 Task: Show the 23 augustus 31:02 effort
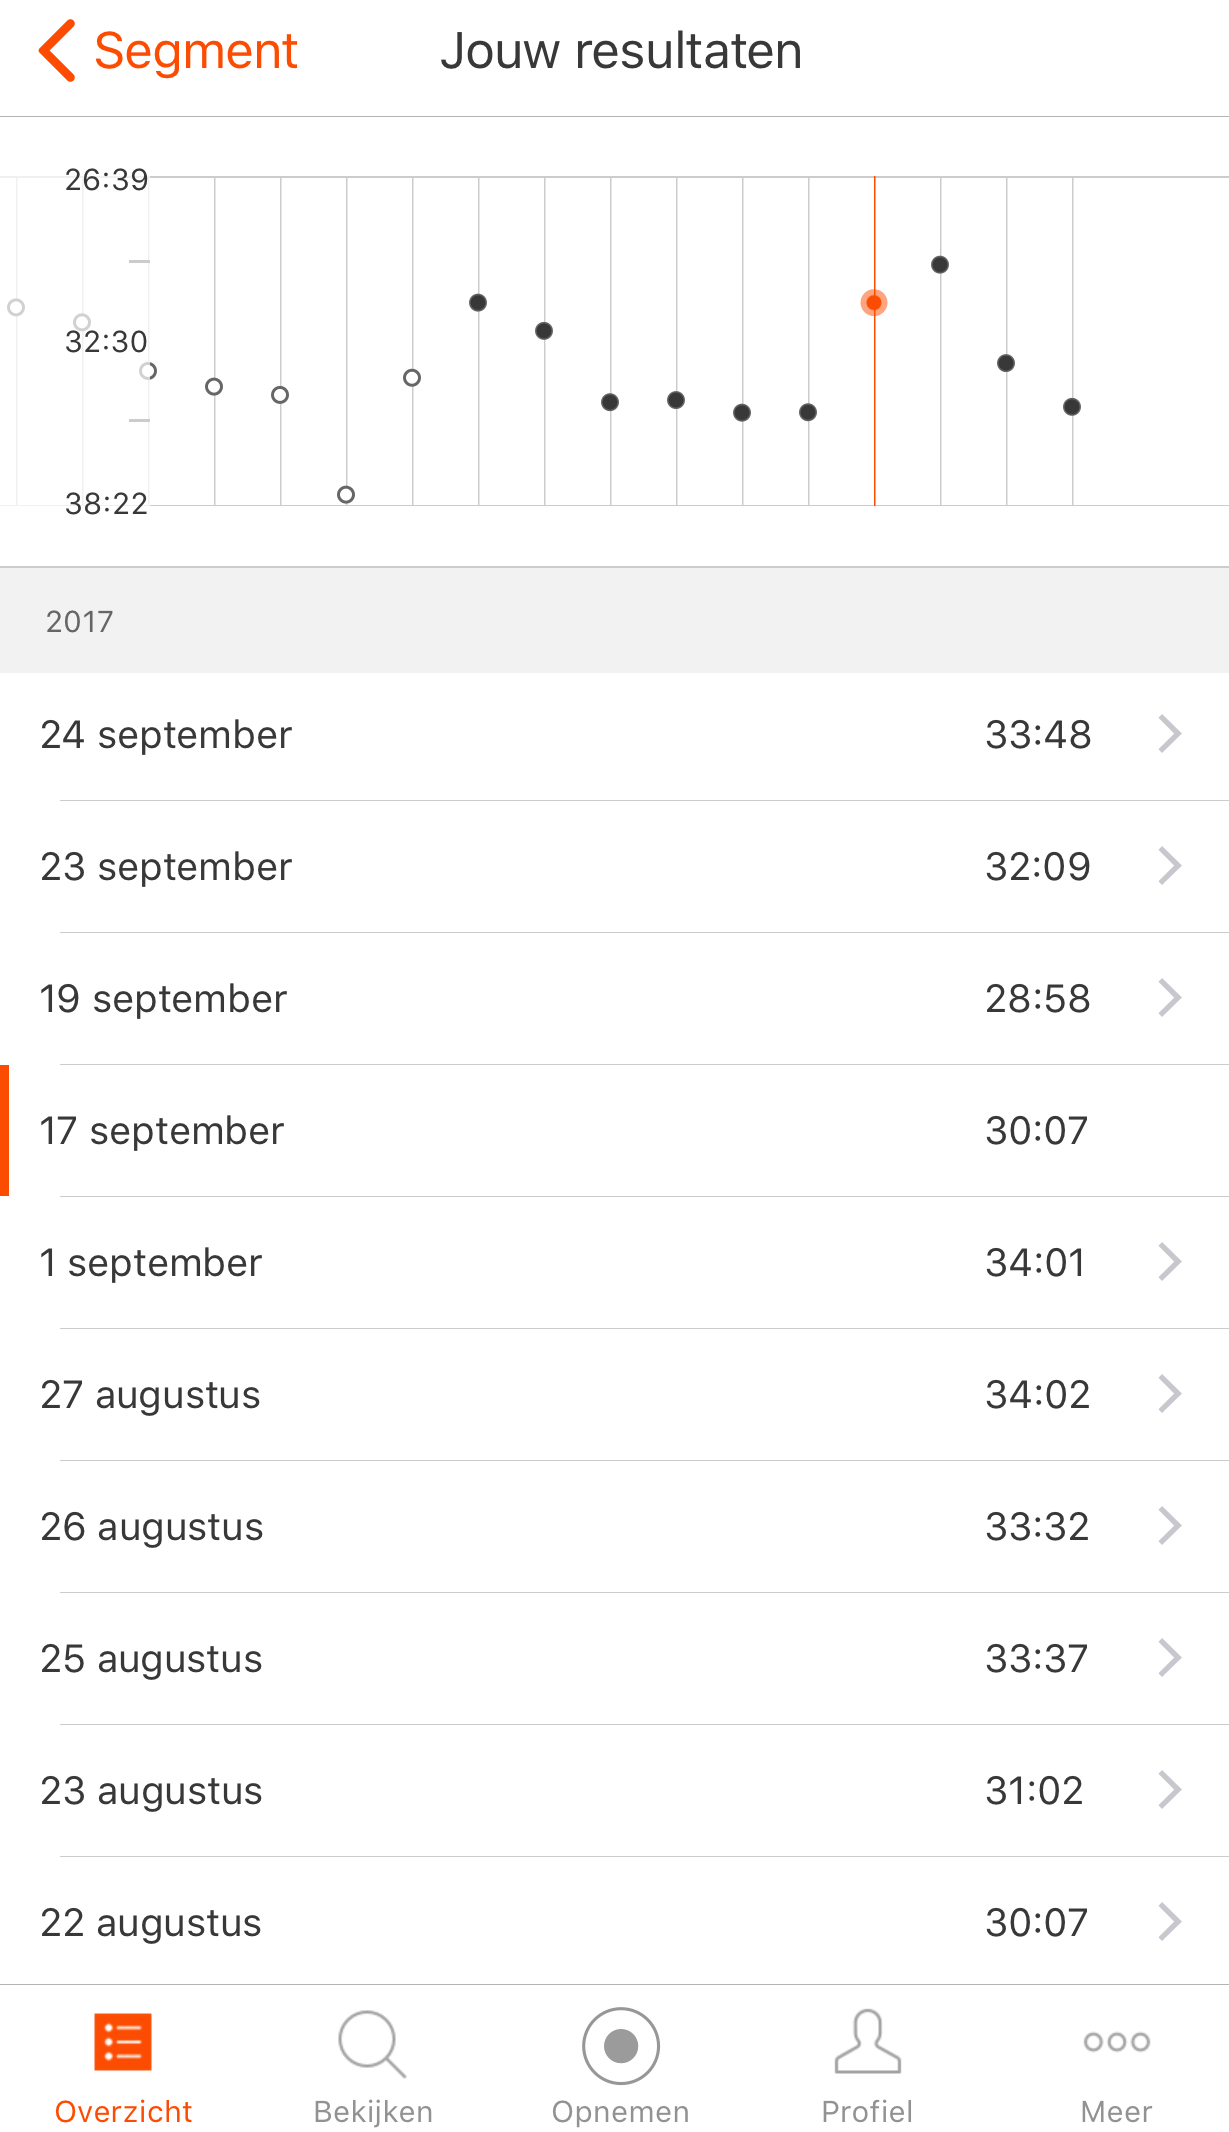pyautogui.click(x=614, y=1791)
